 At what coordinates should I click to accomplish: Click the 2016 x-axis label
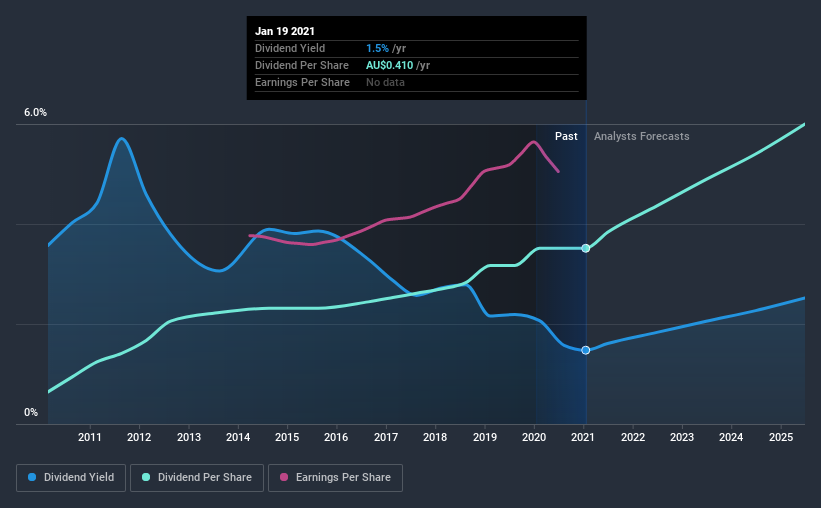click(336, 437)
